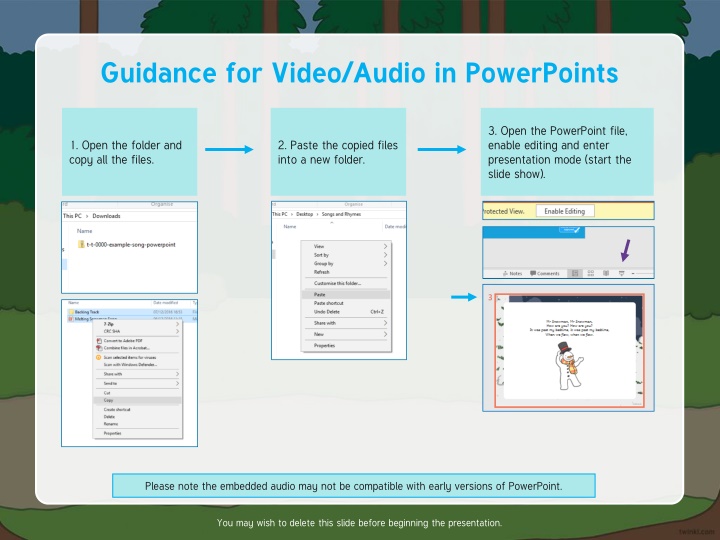Click the Adobe PDF icon beside Convert to Adobe PDF
Screen dimensions: 720x540
[x=99, y=341]
